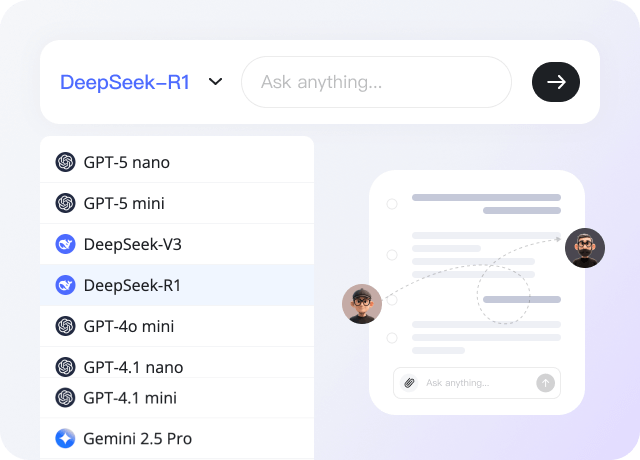640x460 pixels.
Task: Click the bearded avatar with sunglasses
Action: coord(585,248)
